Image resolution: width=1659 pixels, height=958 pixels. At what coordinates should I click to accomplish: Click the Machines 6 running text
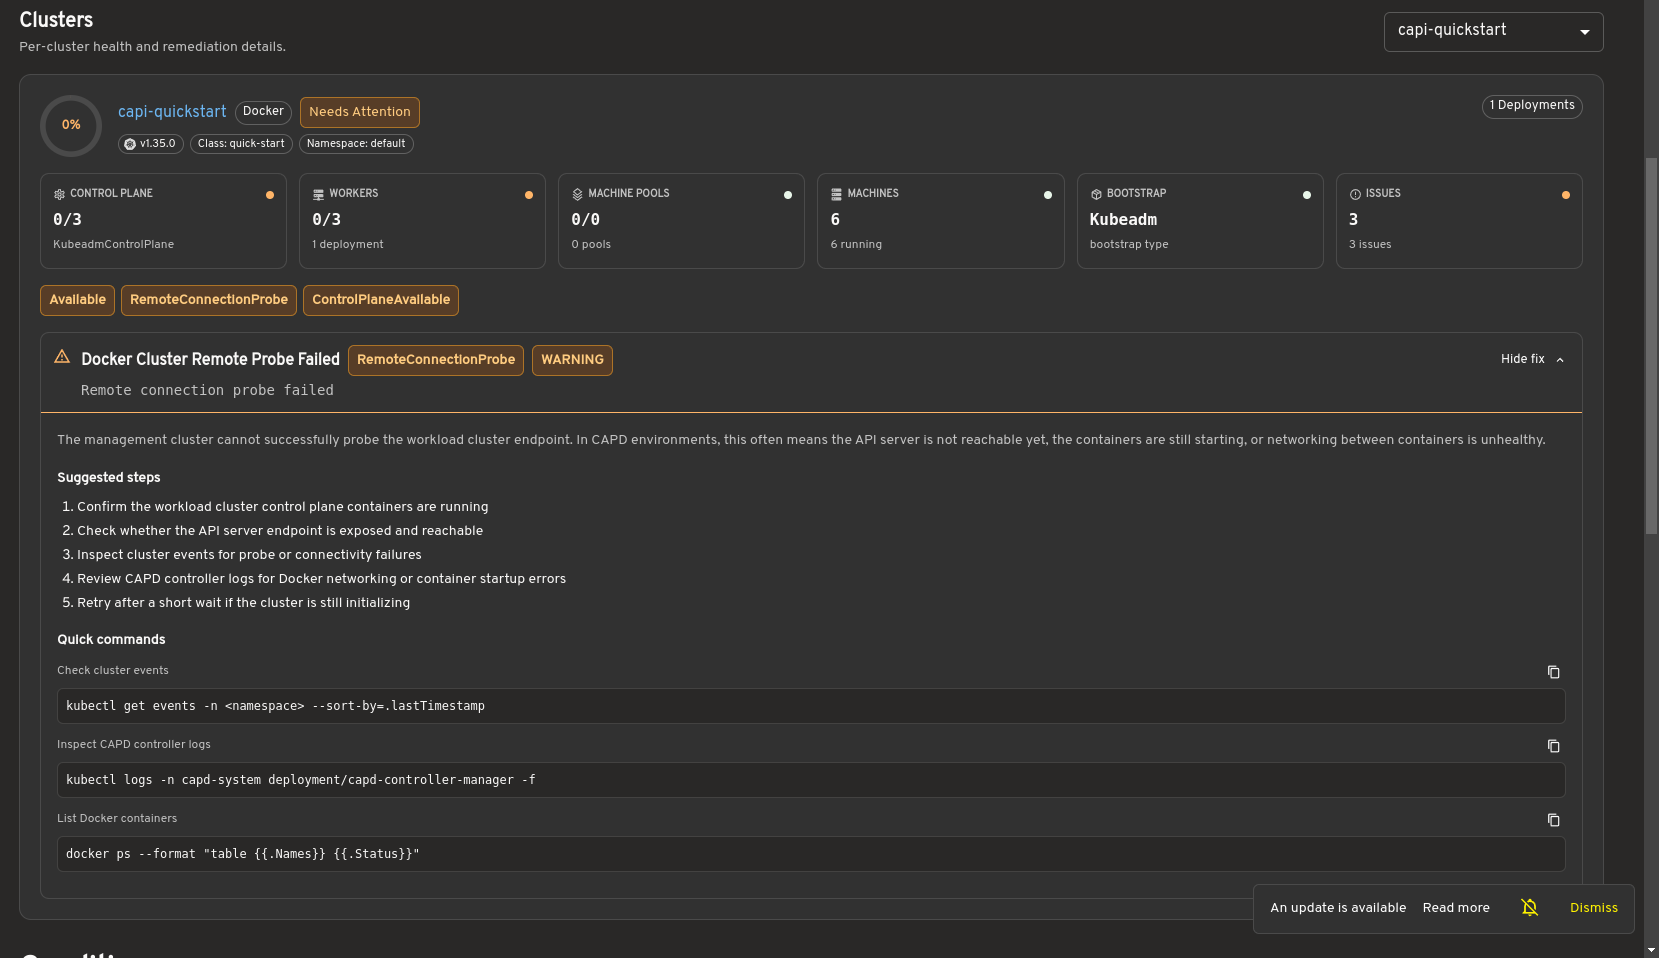[856, 245]
